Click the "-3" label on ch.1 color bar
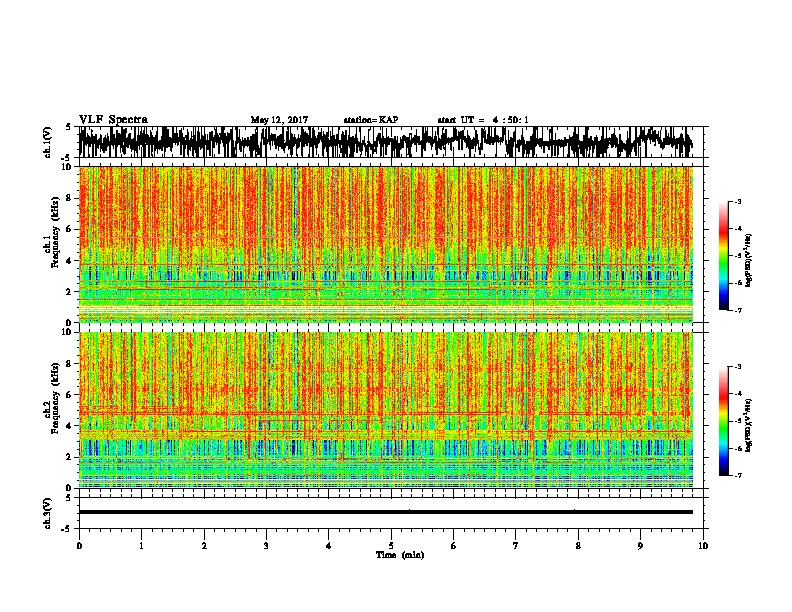Image resolution: width=792 pixels, height=612 pixels. 737,202
